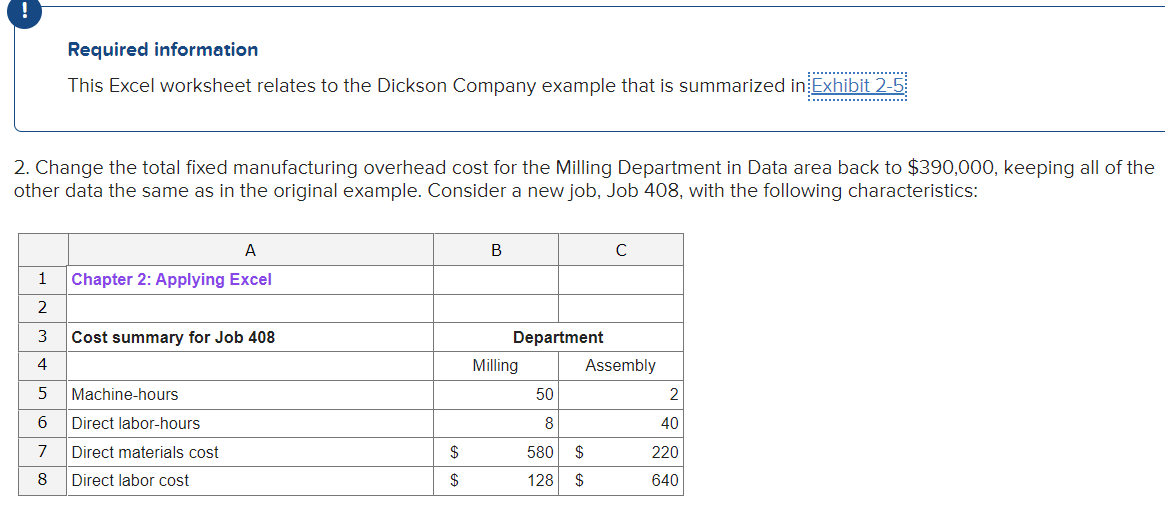The height and width of the screenshot is (505, 1165).
Task: Click Assembly machine-hours value 2
Action: tap(621, 394)
